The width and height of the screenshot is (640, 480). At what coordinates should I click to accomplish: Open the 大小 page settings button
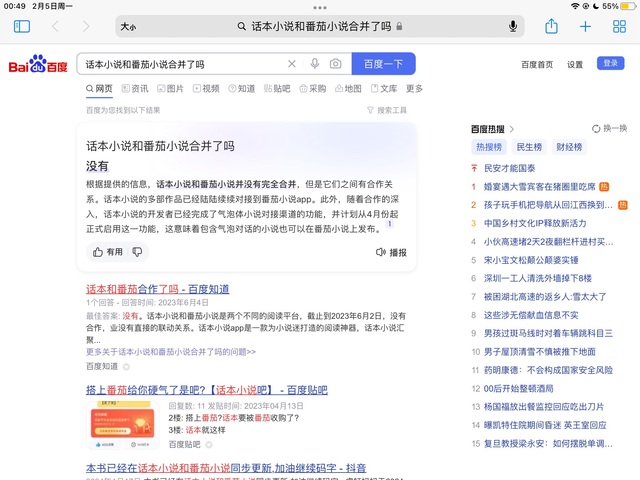[x=128, y=27]
